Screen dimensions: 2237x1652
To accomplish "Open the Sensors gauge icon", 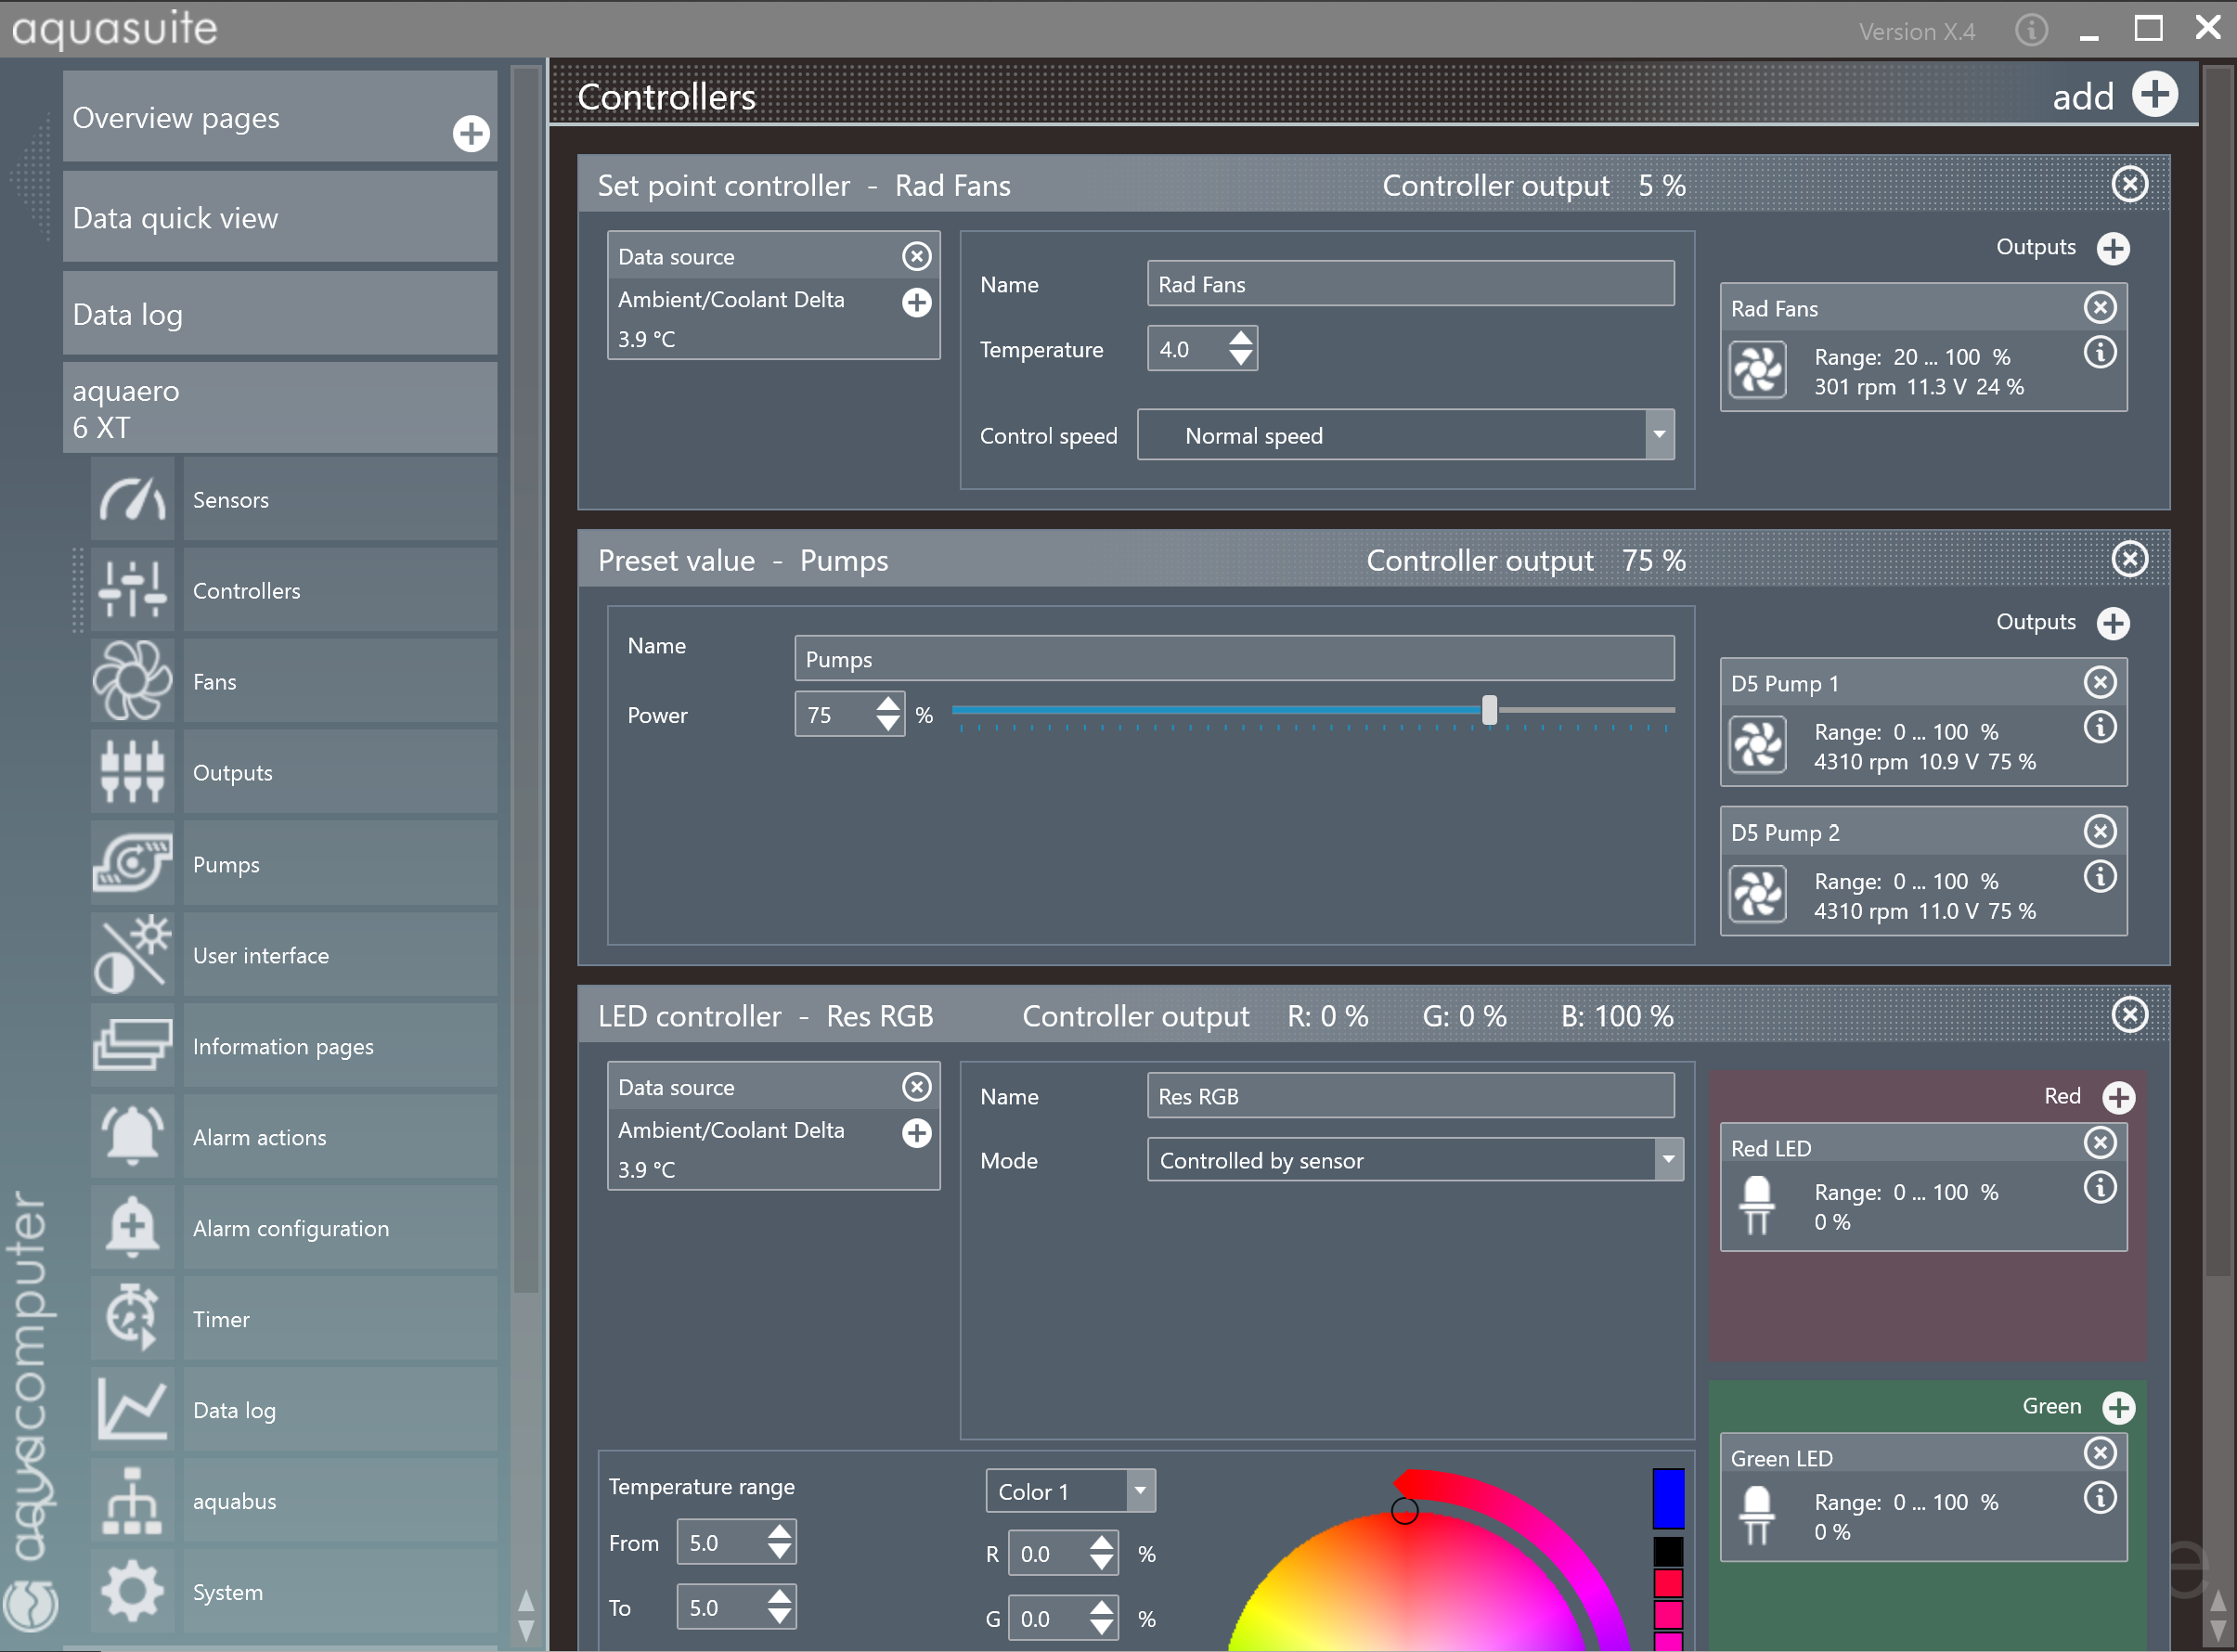I will [132, 499].
